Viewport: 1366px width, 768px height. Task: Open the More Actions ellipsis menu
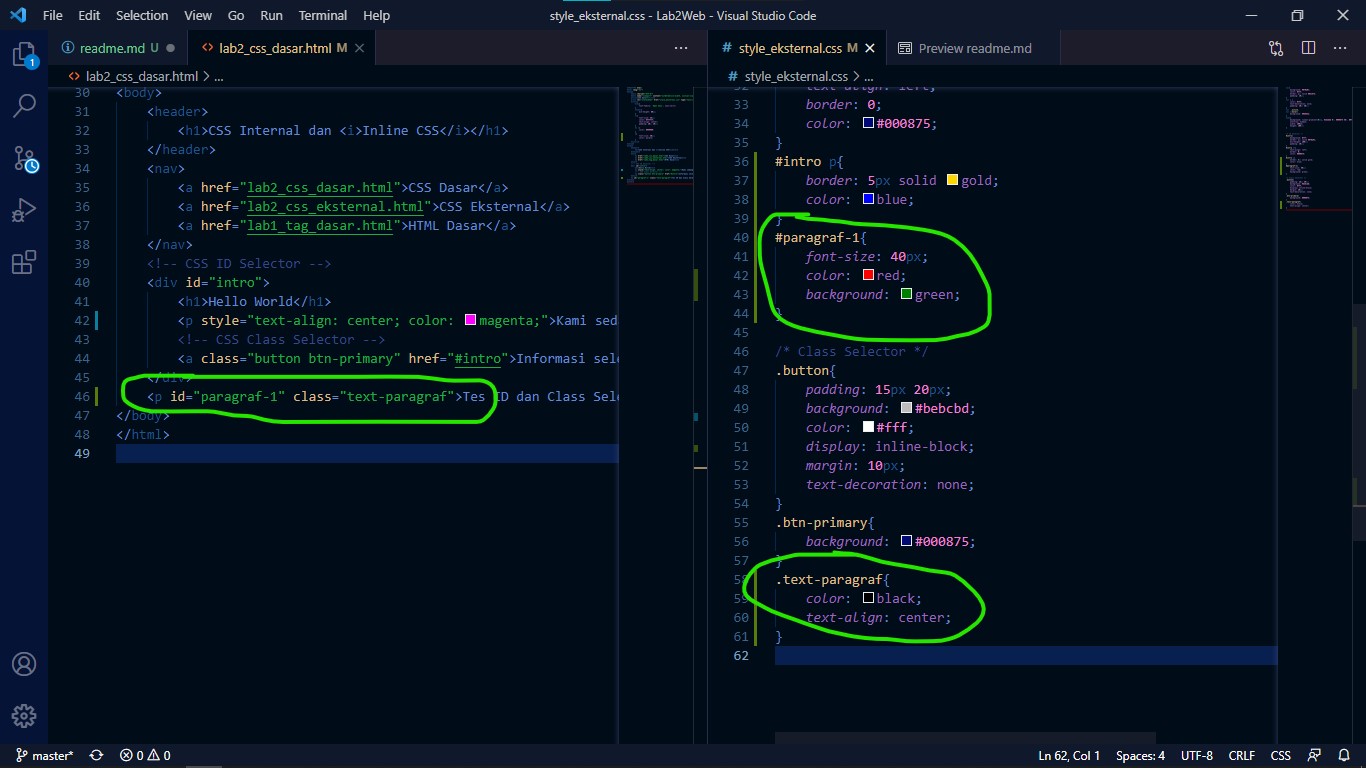1341,47
